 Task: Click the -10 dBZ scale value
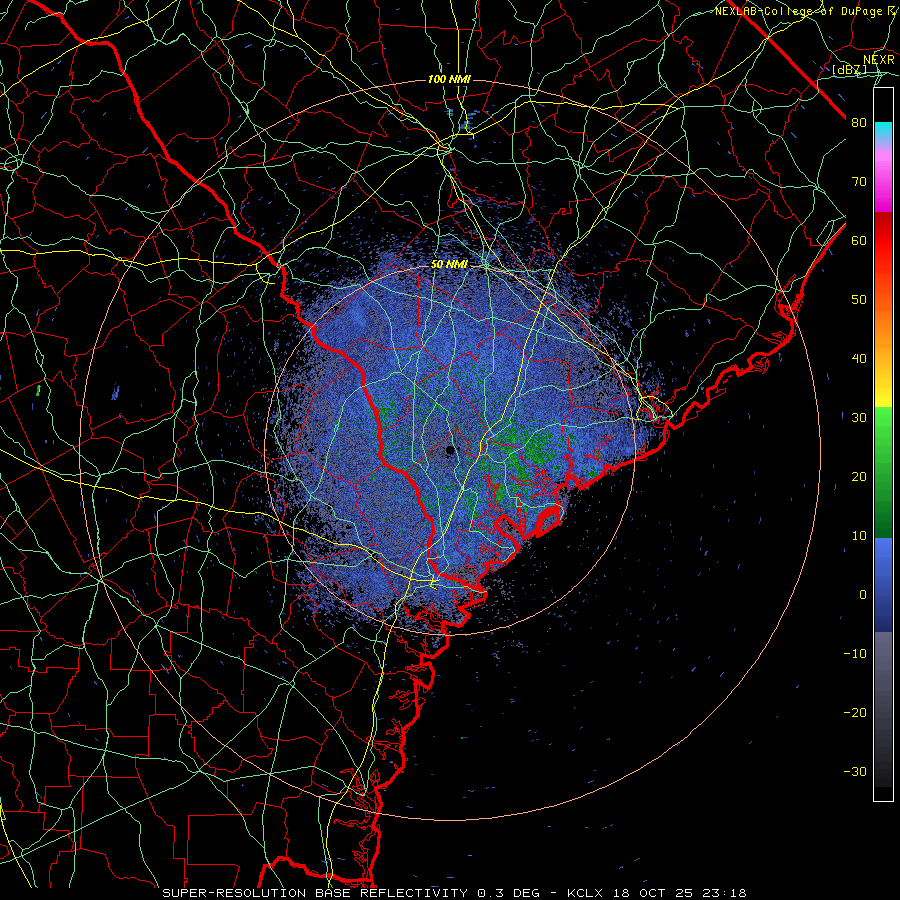pos(855,654)
